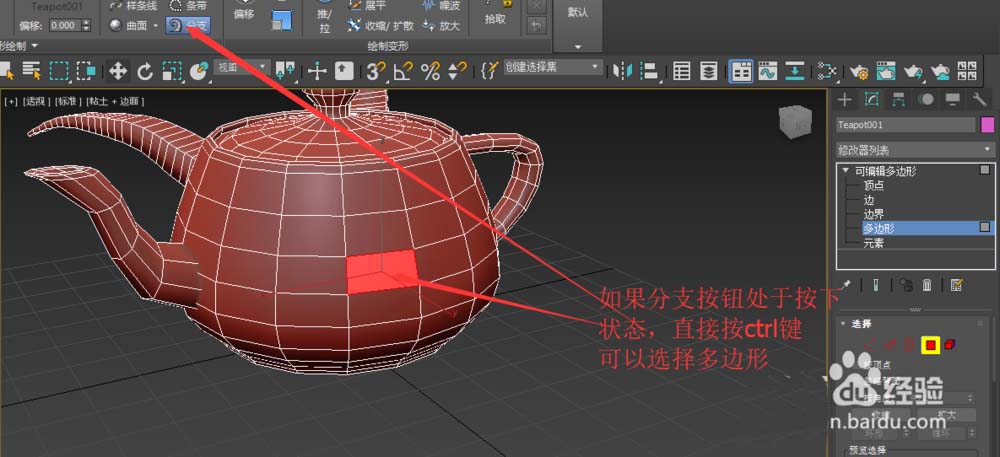Click the Render Production teapot icon
Image resolution: width=1000 pixels, height=457 pixels.
(x=913, y=71)
